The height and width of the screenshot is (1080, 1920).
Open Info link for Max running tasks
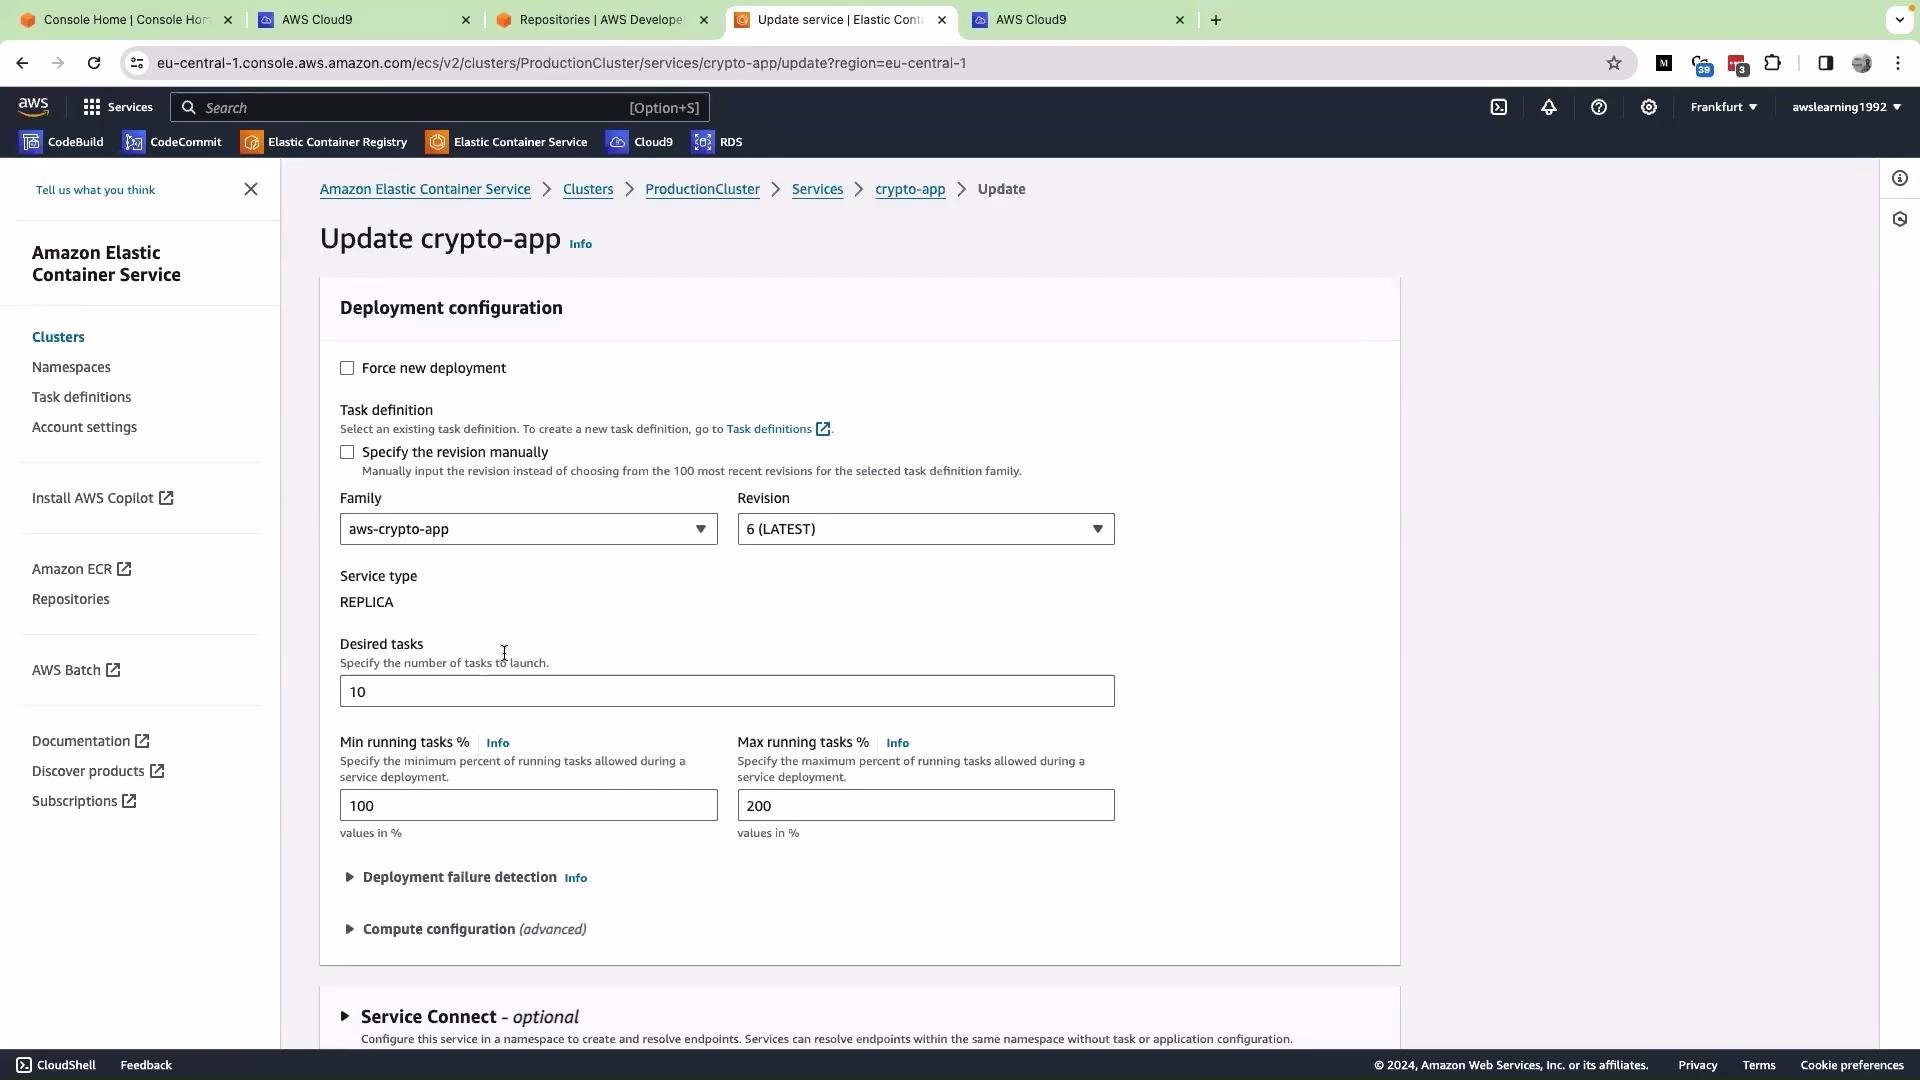[x=897, y=743]
